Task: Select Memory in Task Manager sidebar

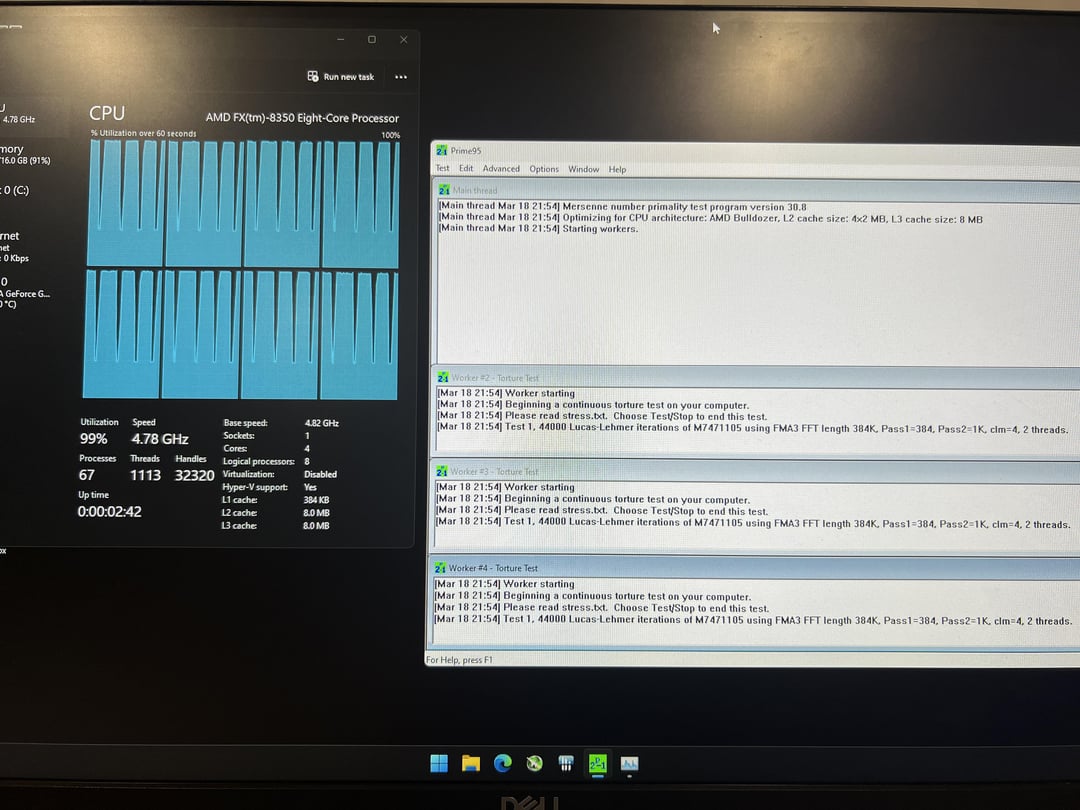Action: coord(25,154)
